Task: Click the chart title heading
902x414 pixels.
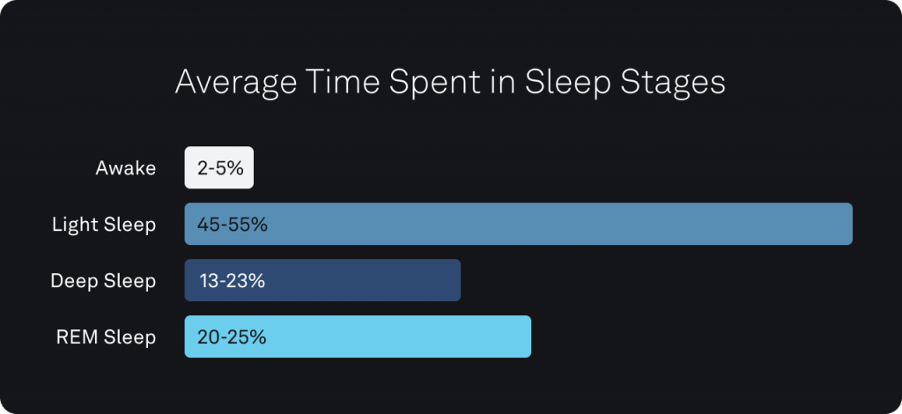Action: pyautogui.click(x=450, y=82)
